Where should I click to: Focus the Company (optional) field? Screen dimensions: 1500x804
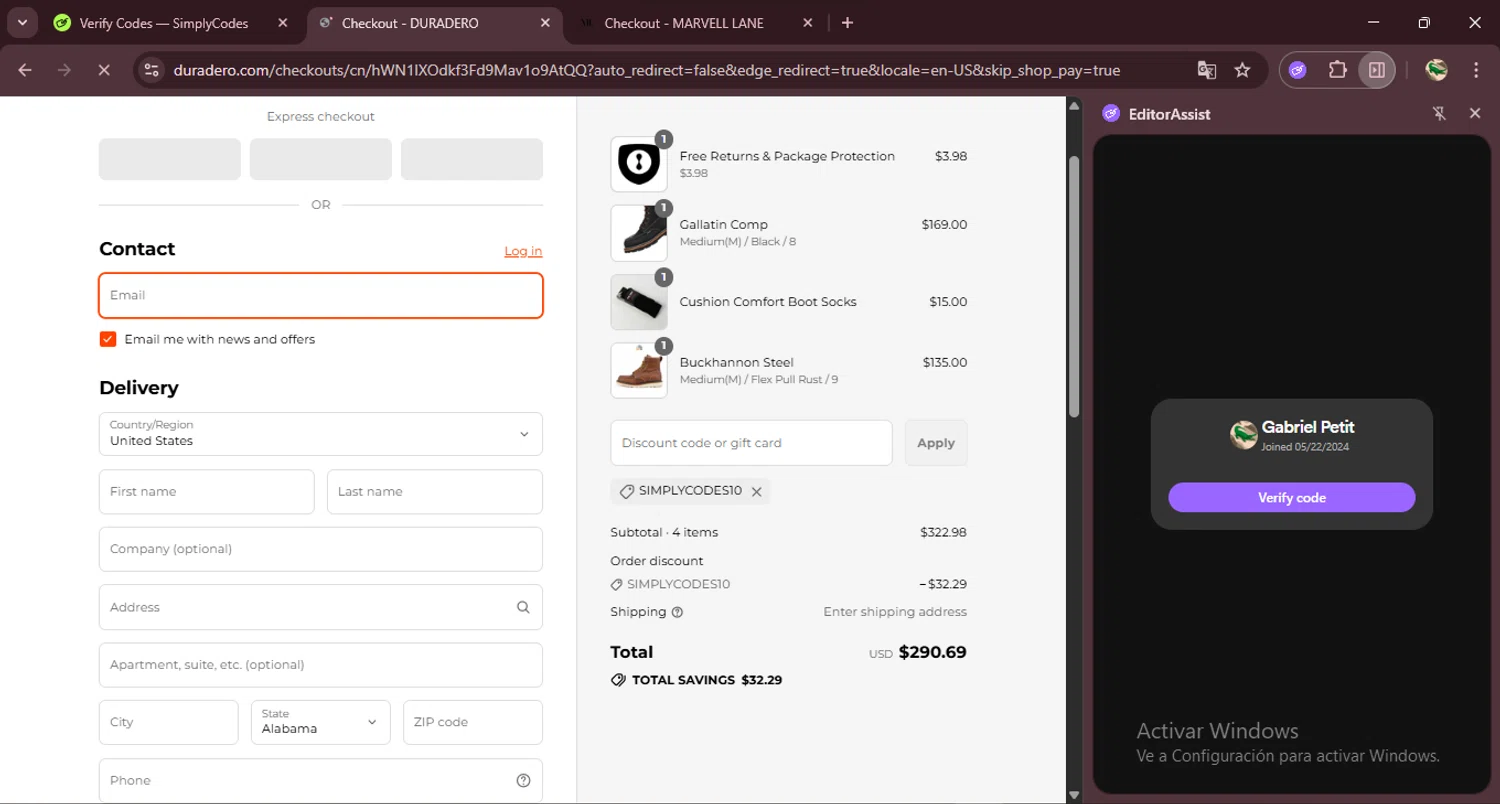pos(321,549)
